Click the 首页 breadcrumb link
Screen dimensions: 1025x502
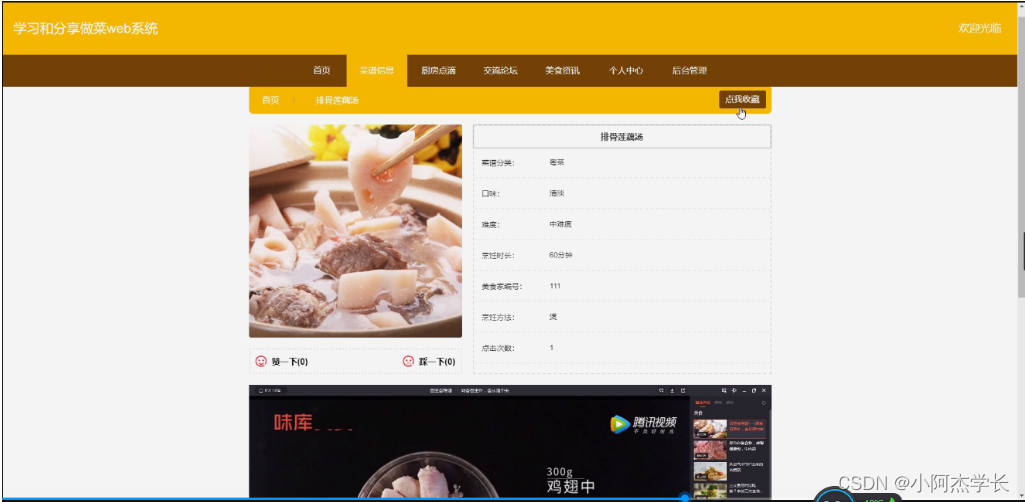[x=271, y=100]
